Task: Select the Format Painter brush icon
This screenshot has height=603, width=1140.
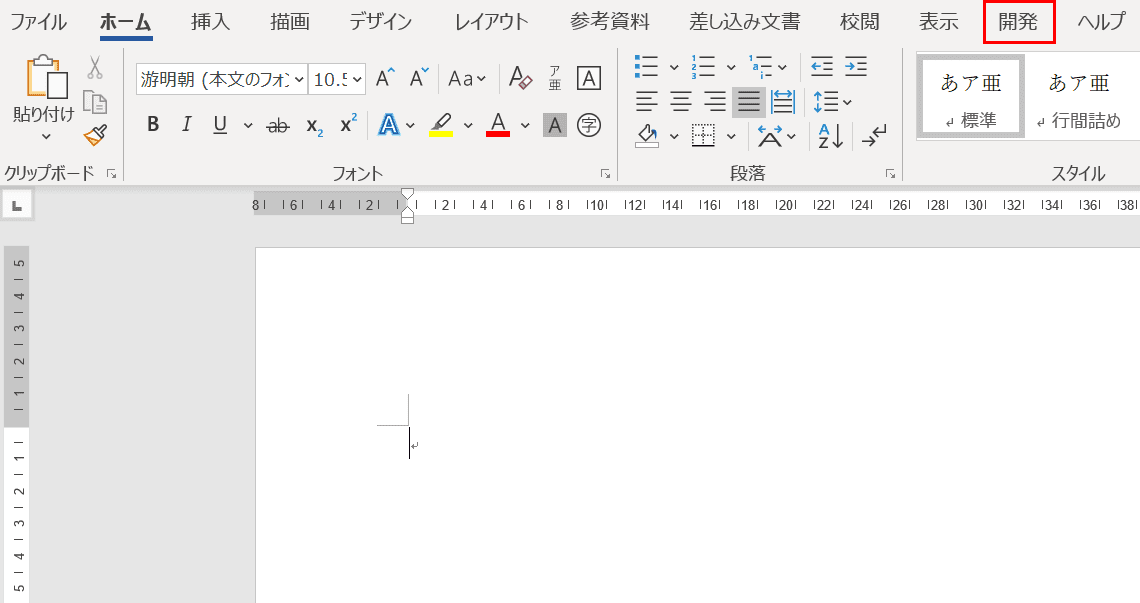Action: tap(95, 135)
